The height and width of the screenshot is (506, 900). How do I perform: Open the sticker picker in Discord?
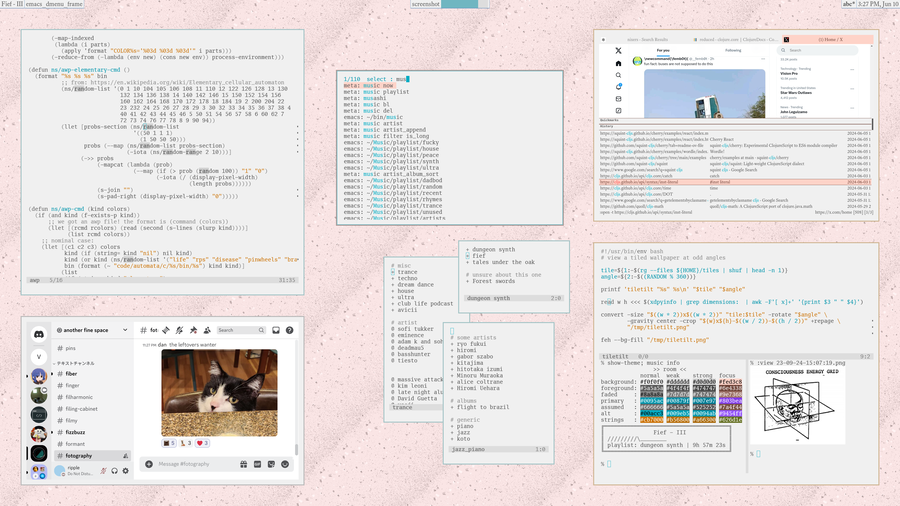pos(271,464)
